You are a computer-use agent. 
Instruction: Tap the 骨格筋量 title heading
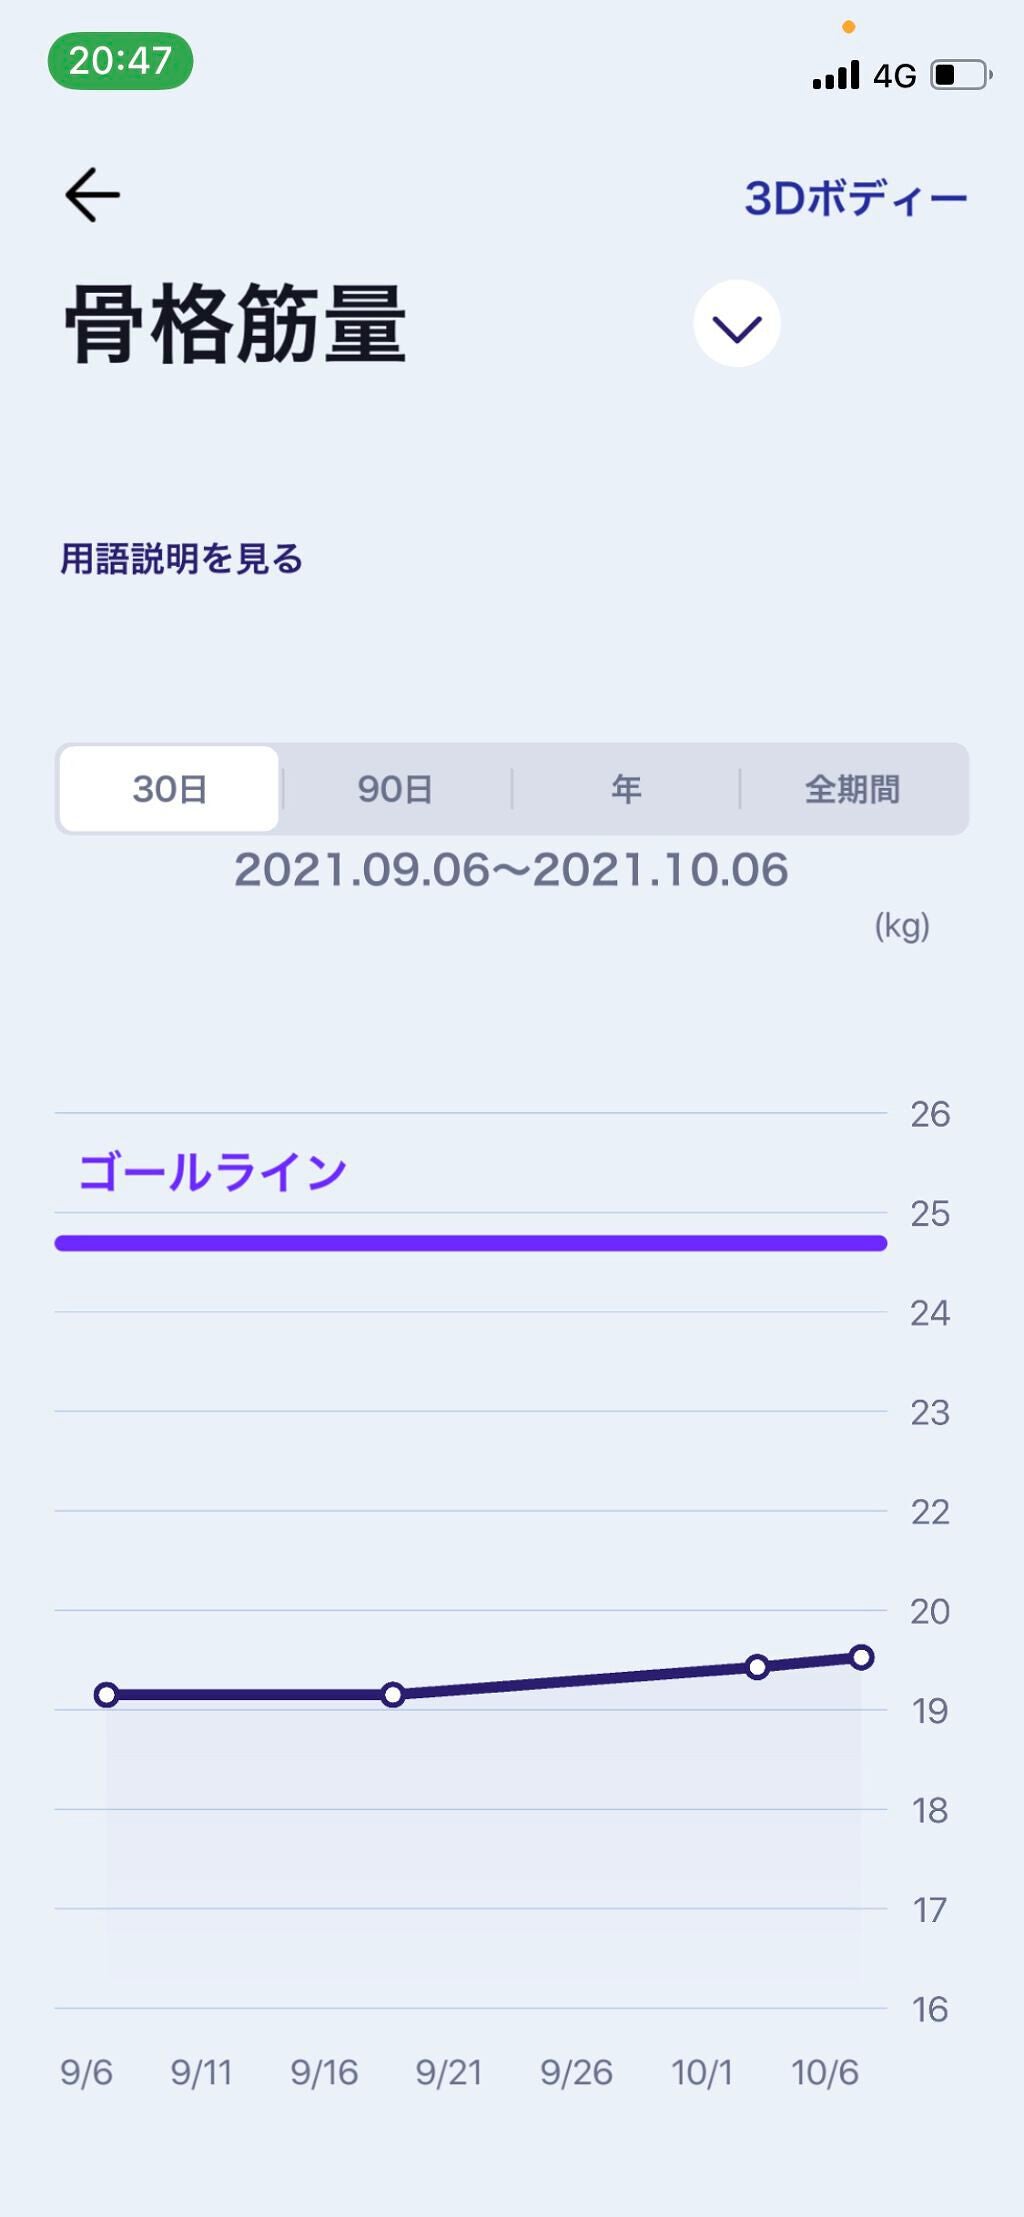[x=236, y=323]
